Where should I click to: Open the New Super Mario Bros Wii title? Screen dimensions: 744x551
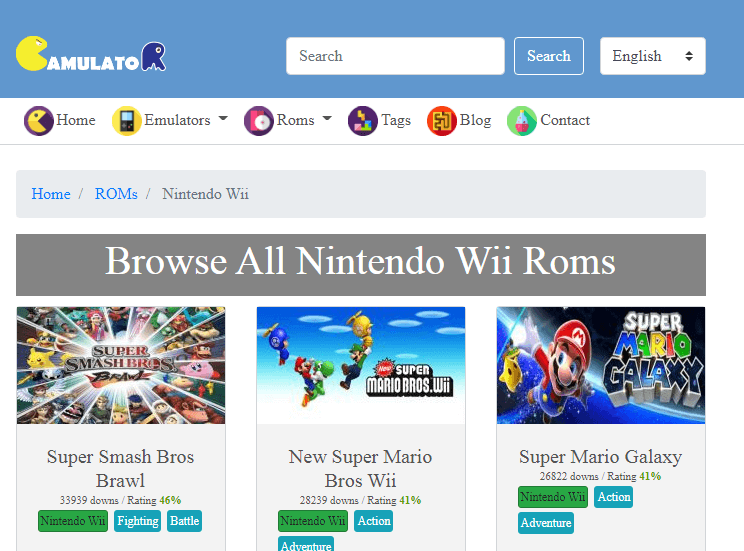[361, 468]
